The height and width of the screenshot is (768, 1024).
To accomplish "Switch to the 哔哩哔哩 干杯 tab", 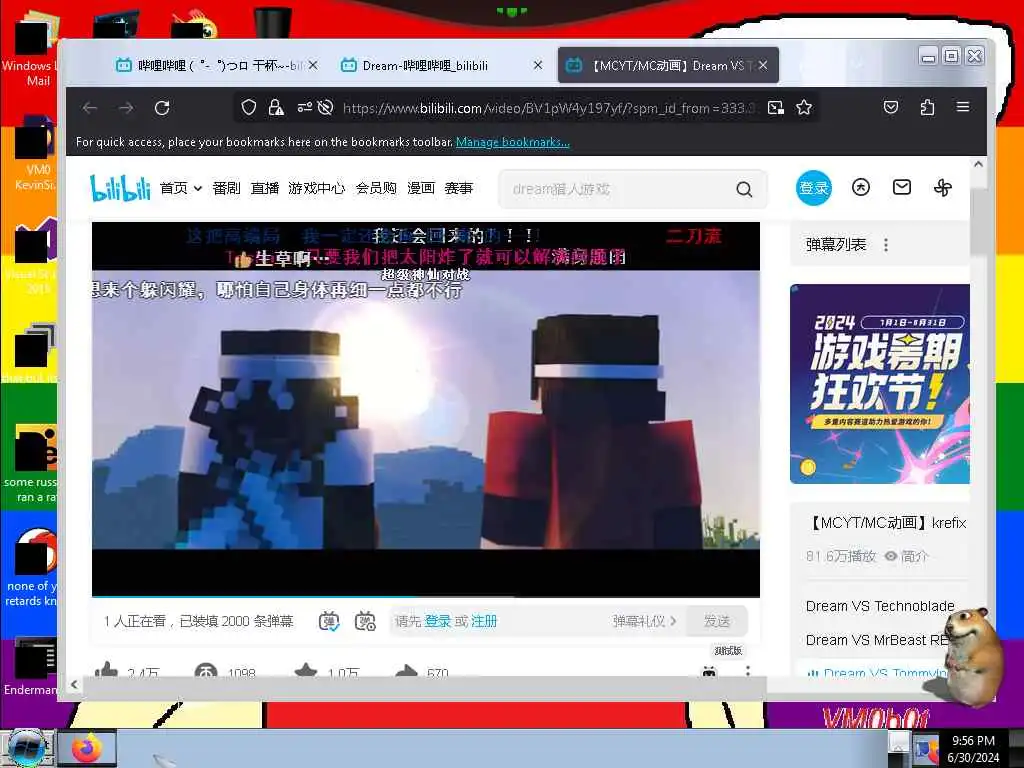I will (209, 65).
